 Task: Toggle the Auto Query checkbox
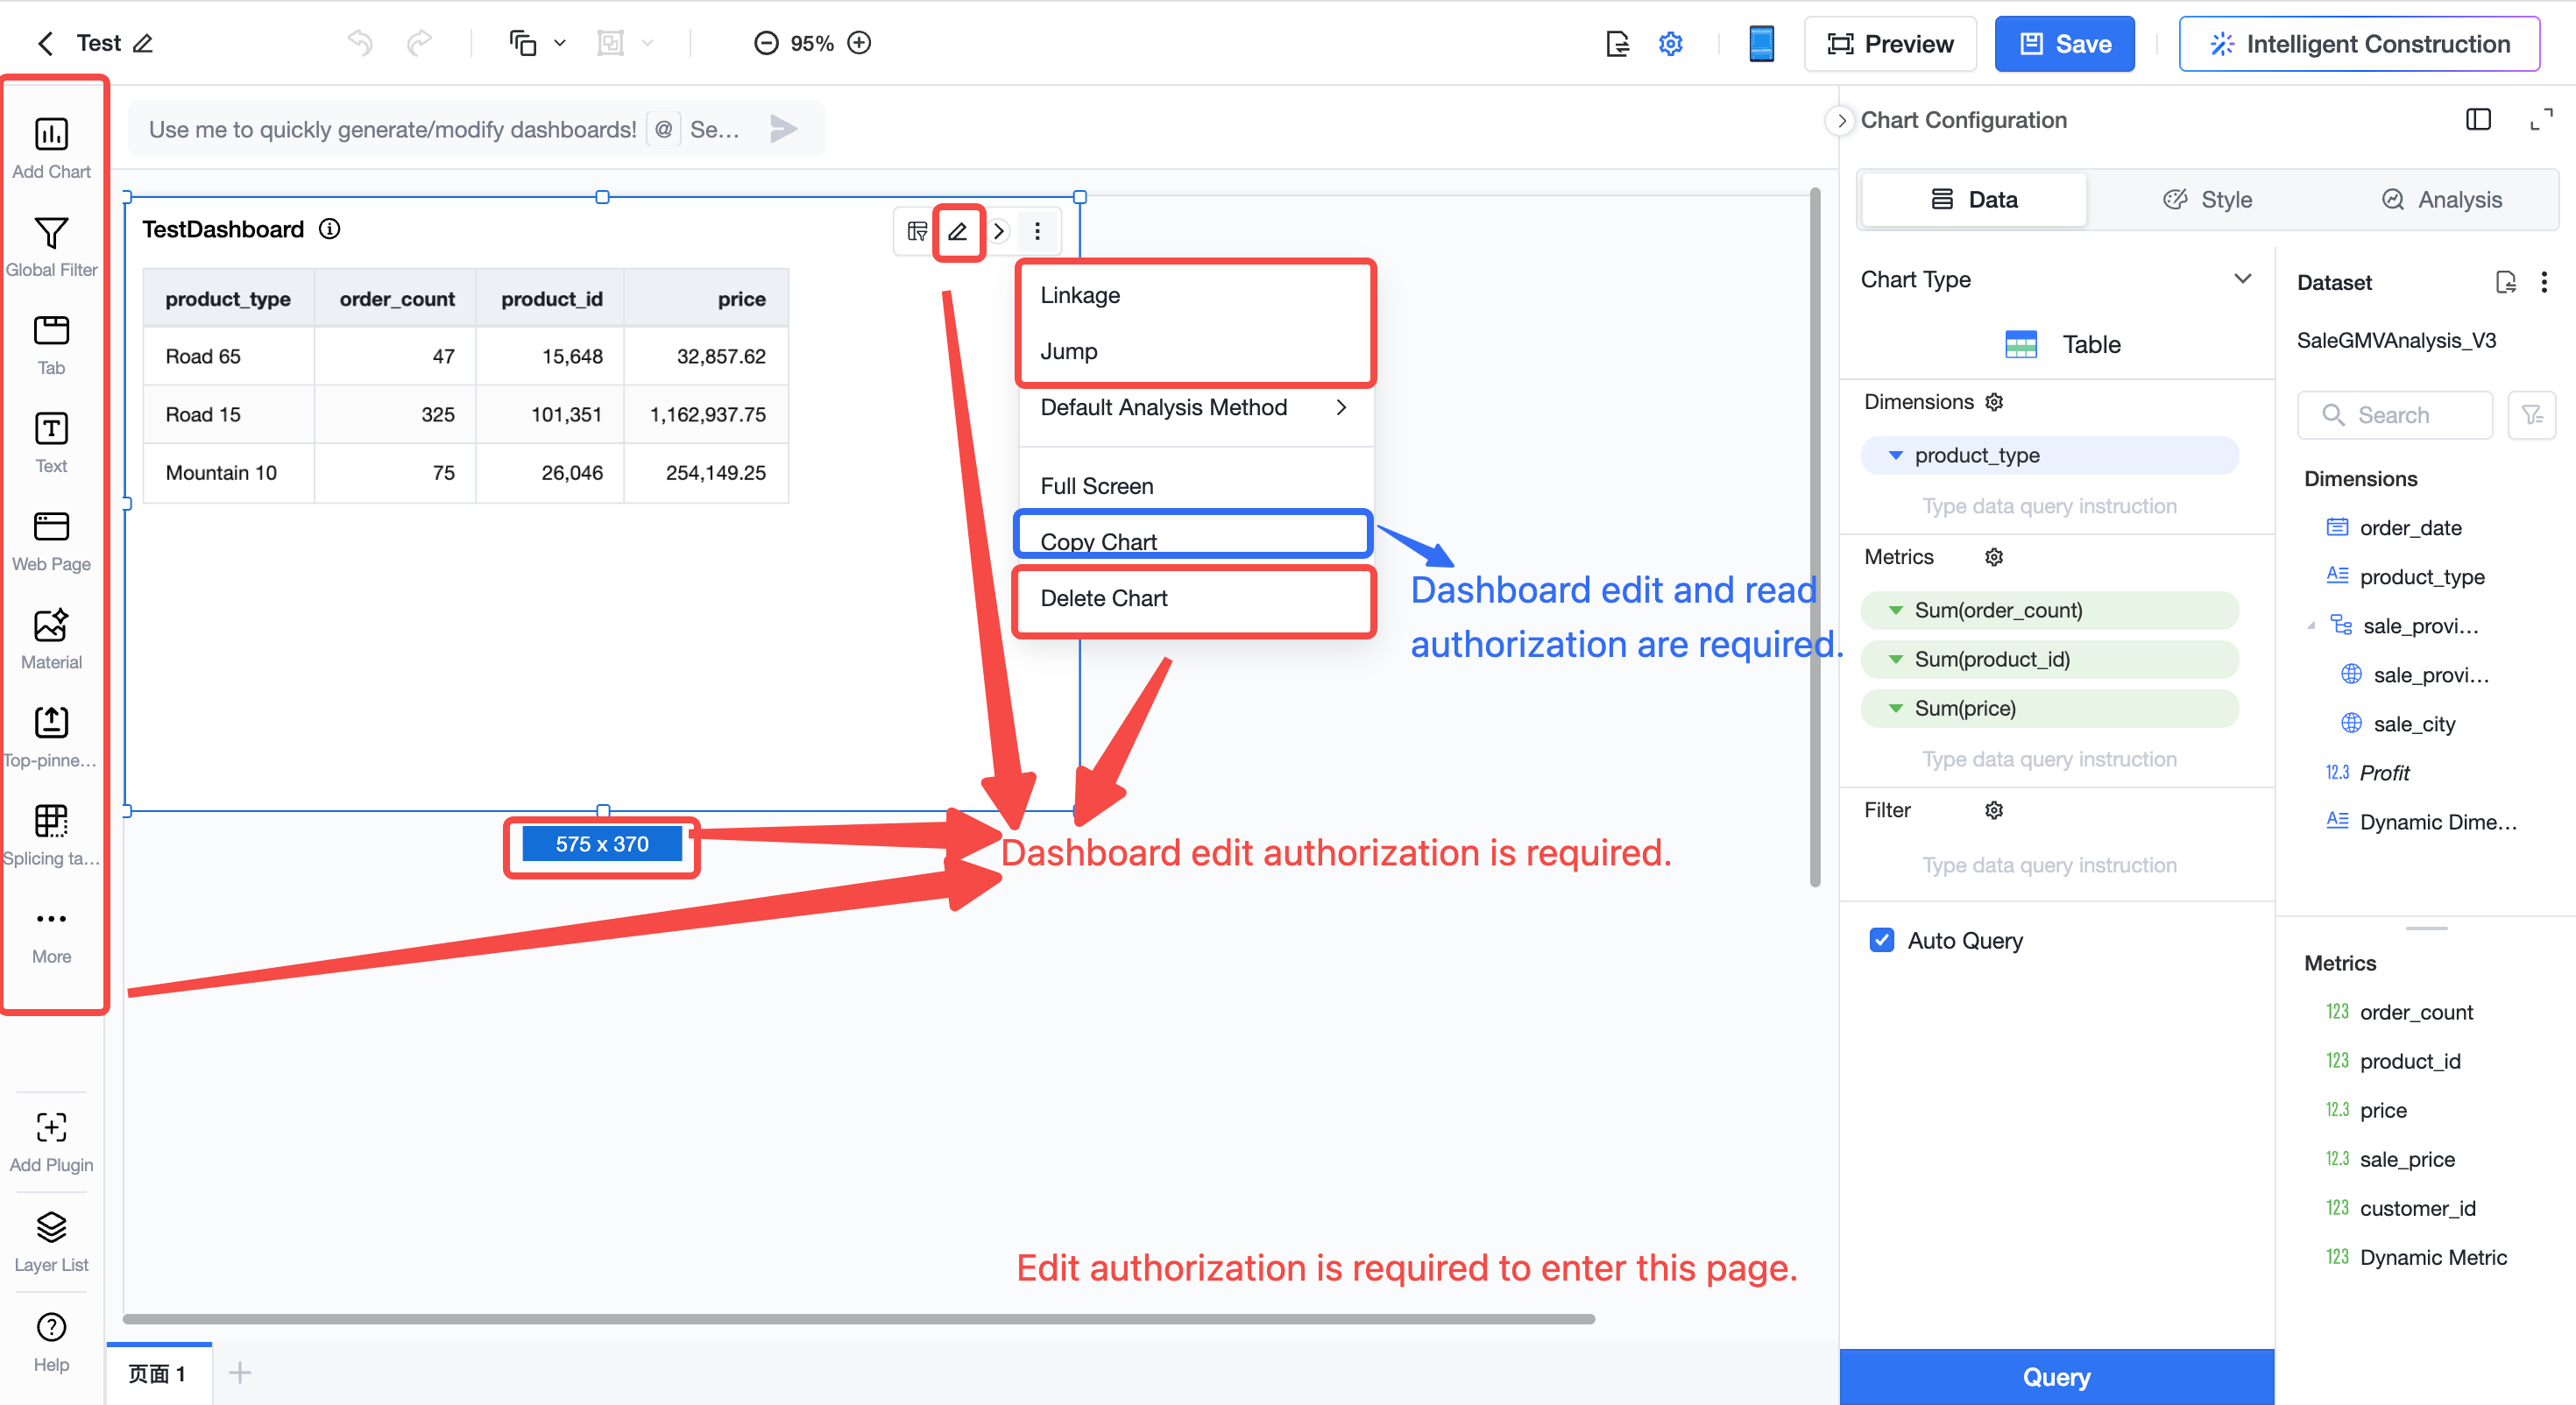click(x=1881, y=940)
